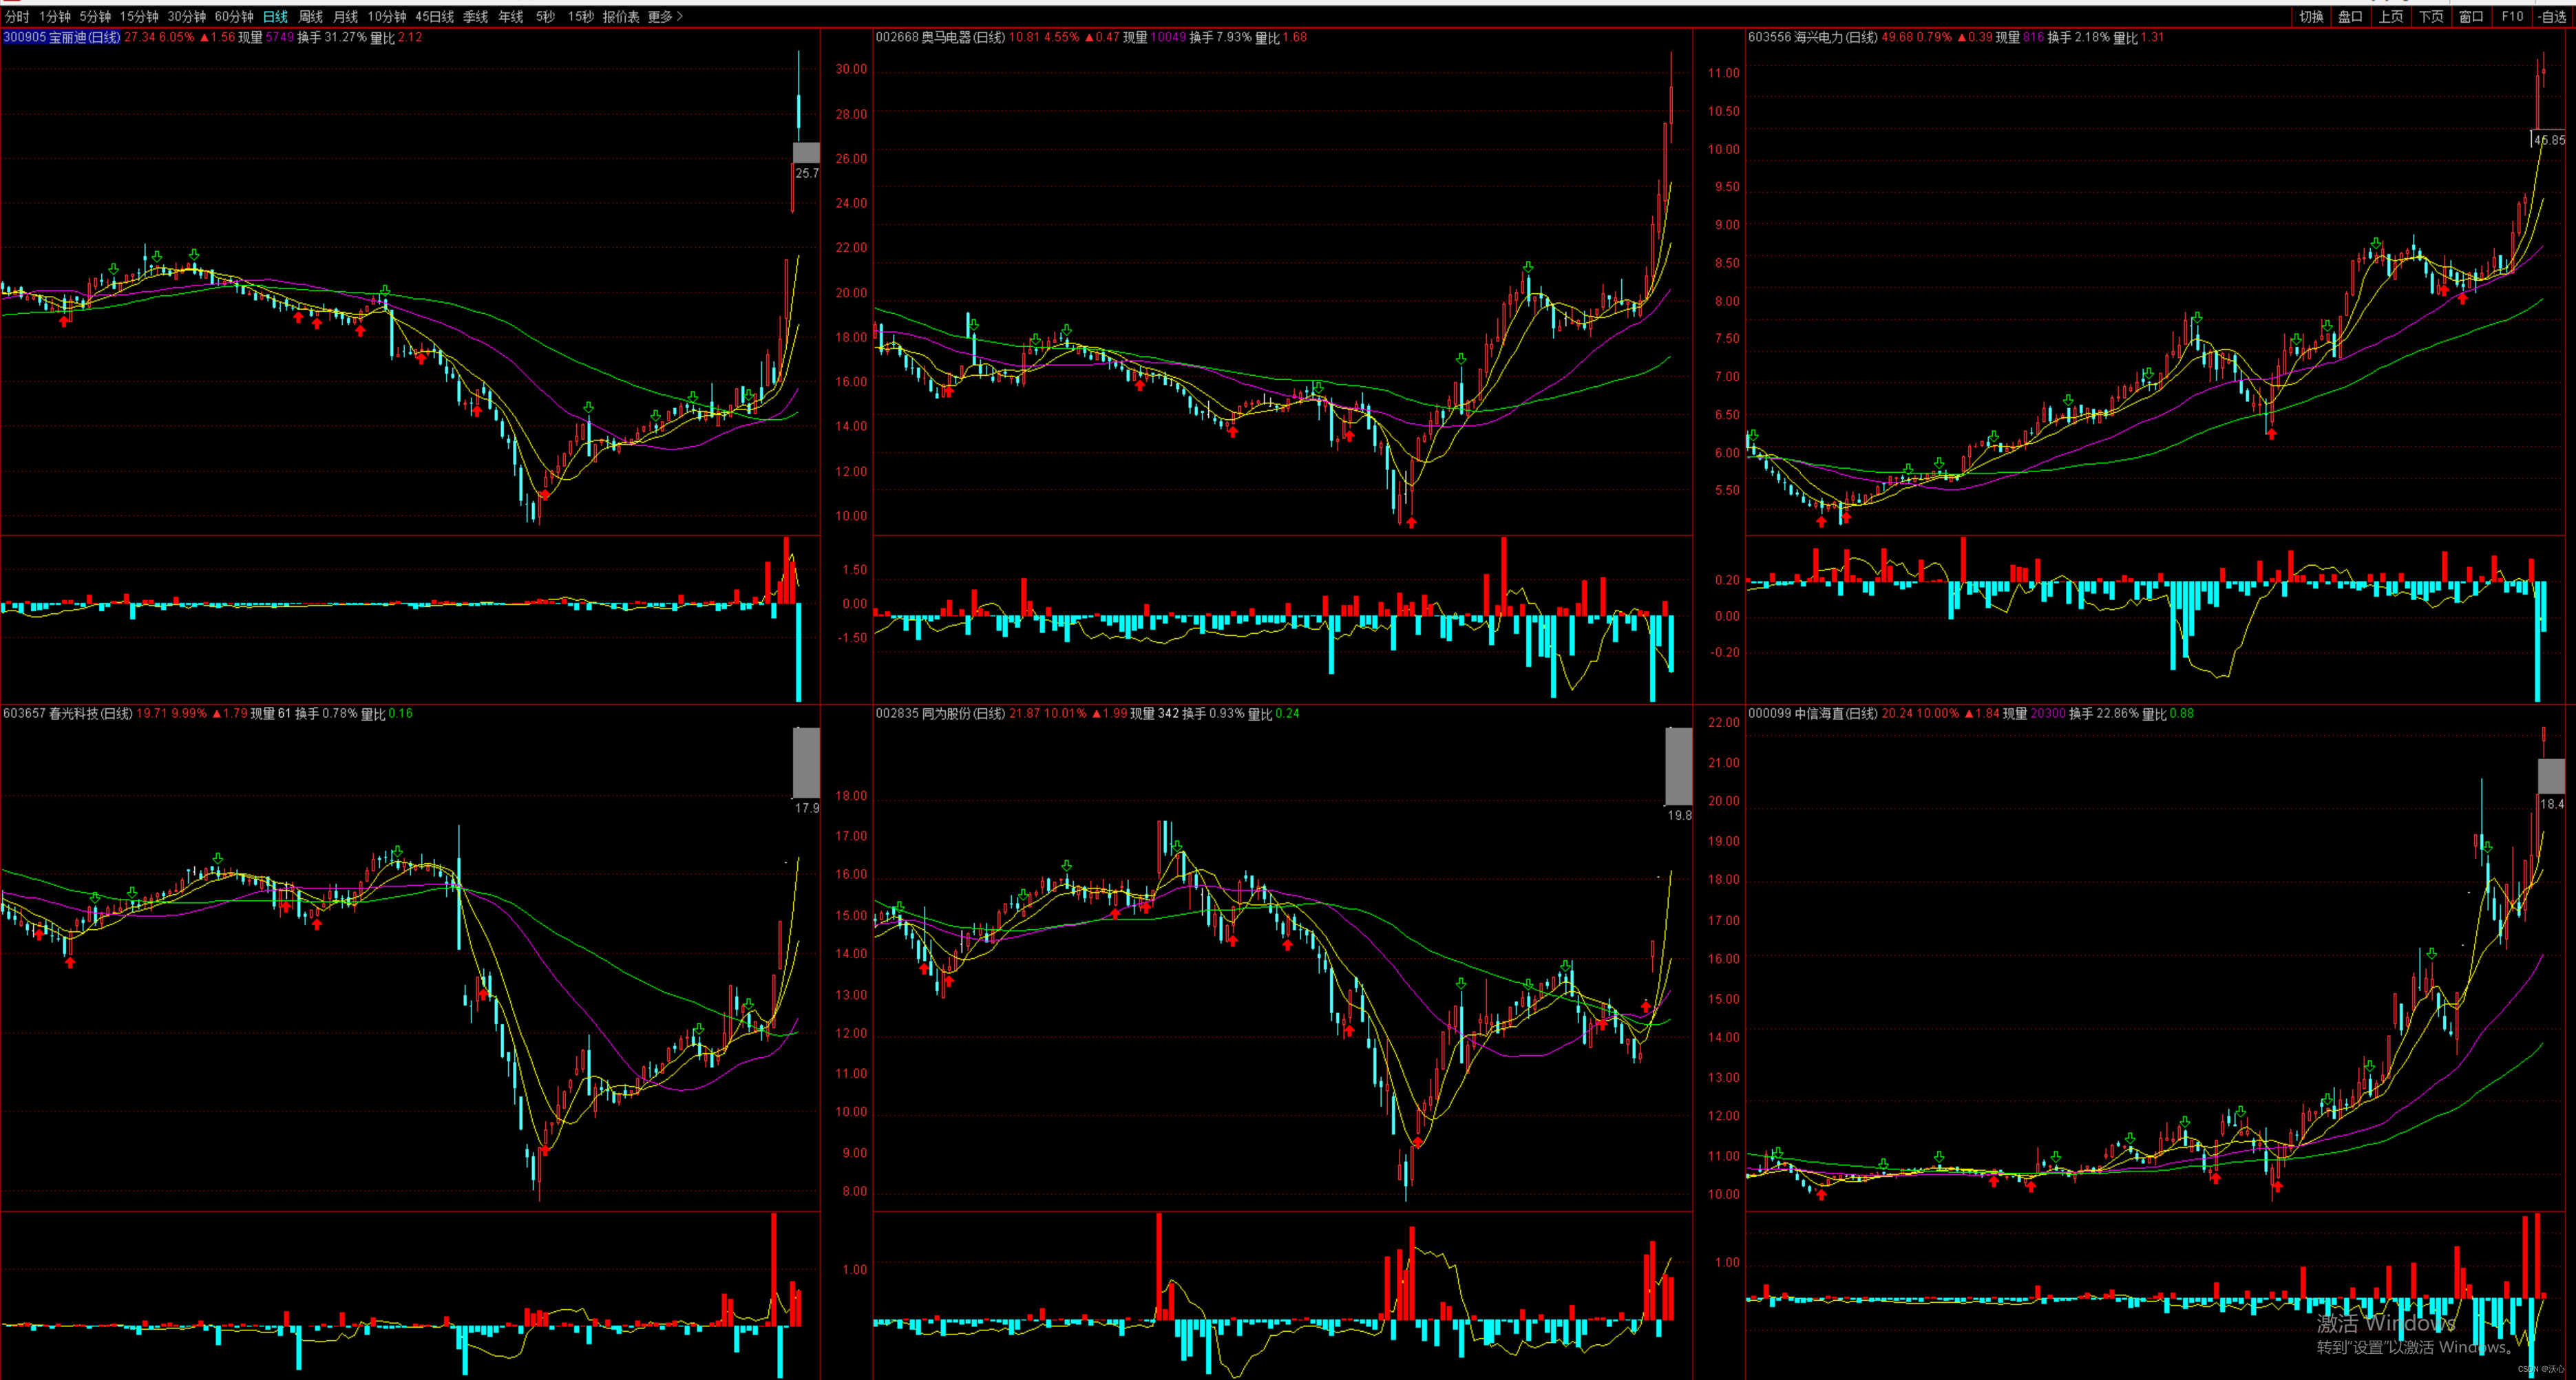Click 换手 31.27% turnover value for 宝丽迪
This screenshot has height=1380, width=2576.
(x=332, y=38)
